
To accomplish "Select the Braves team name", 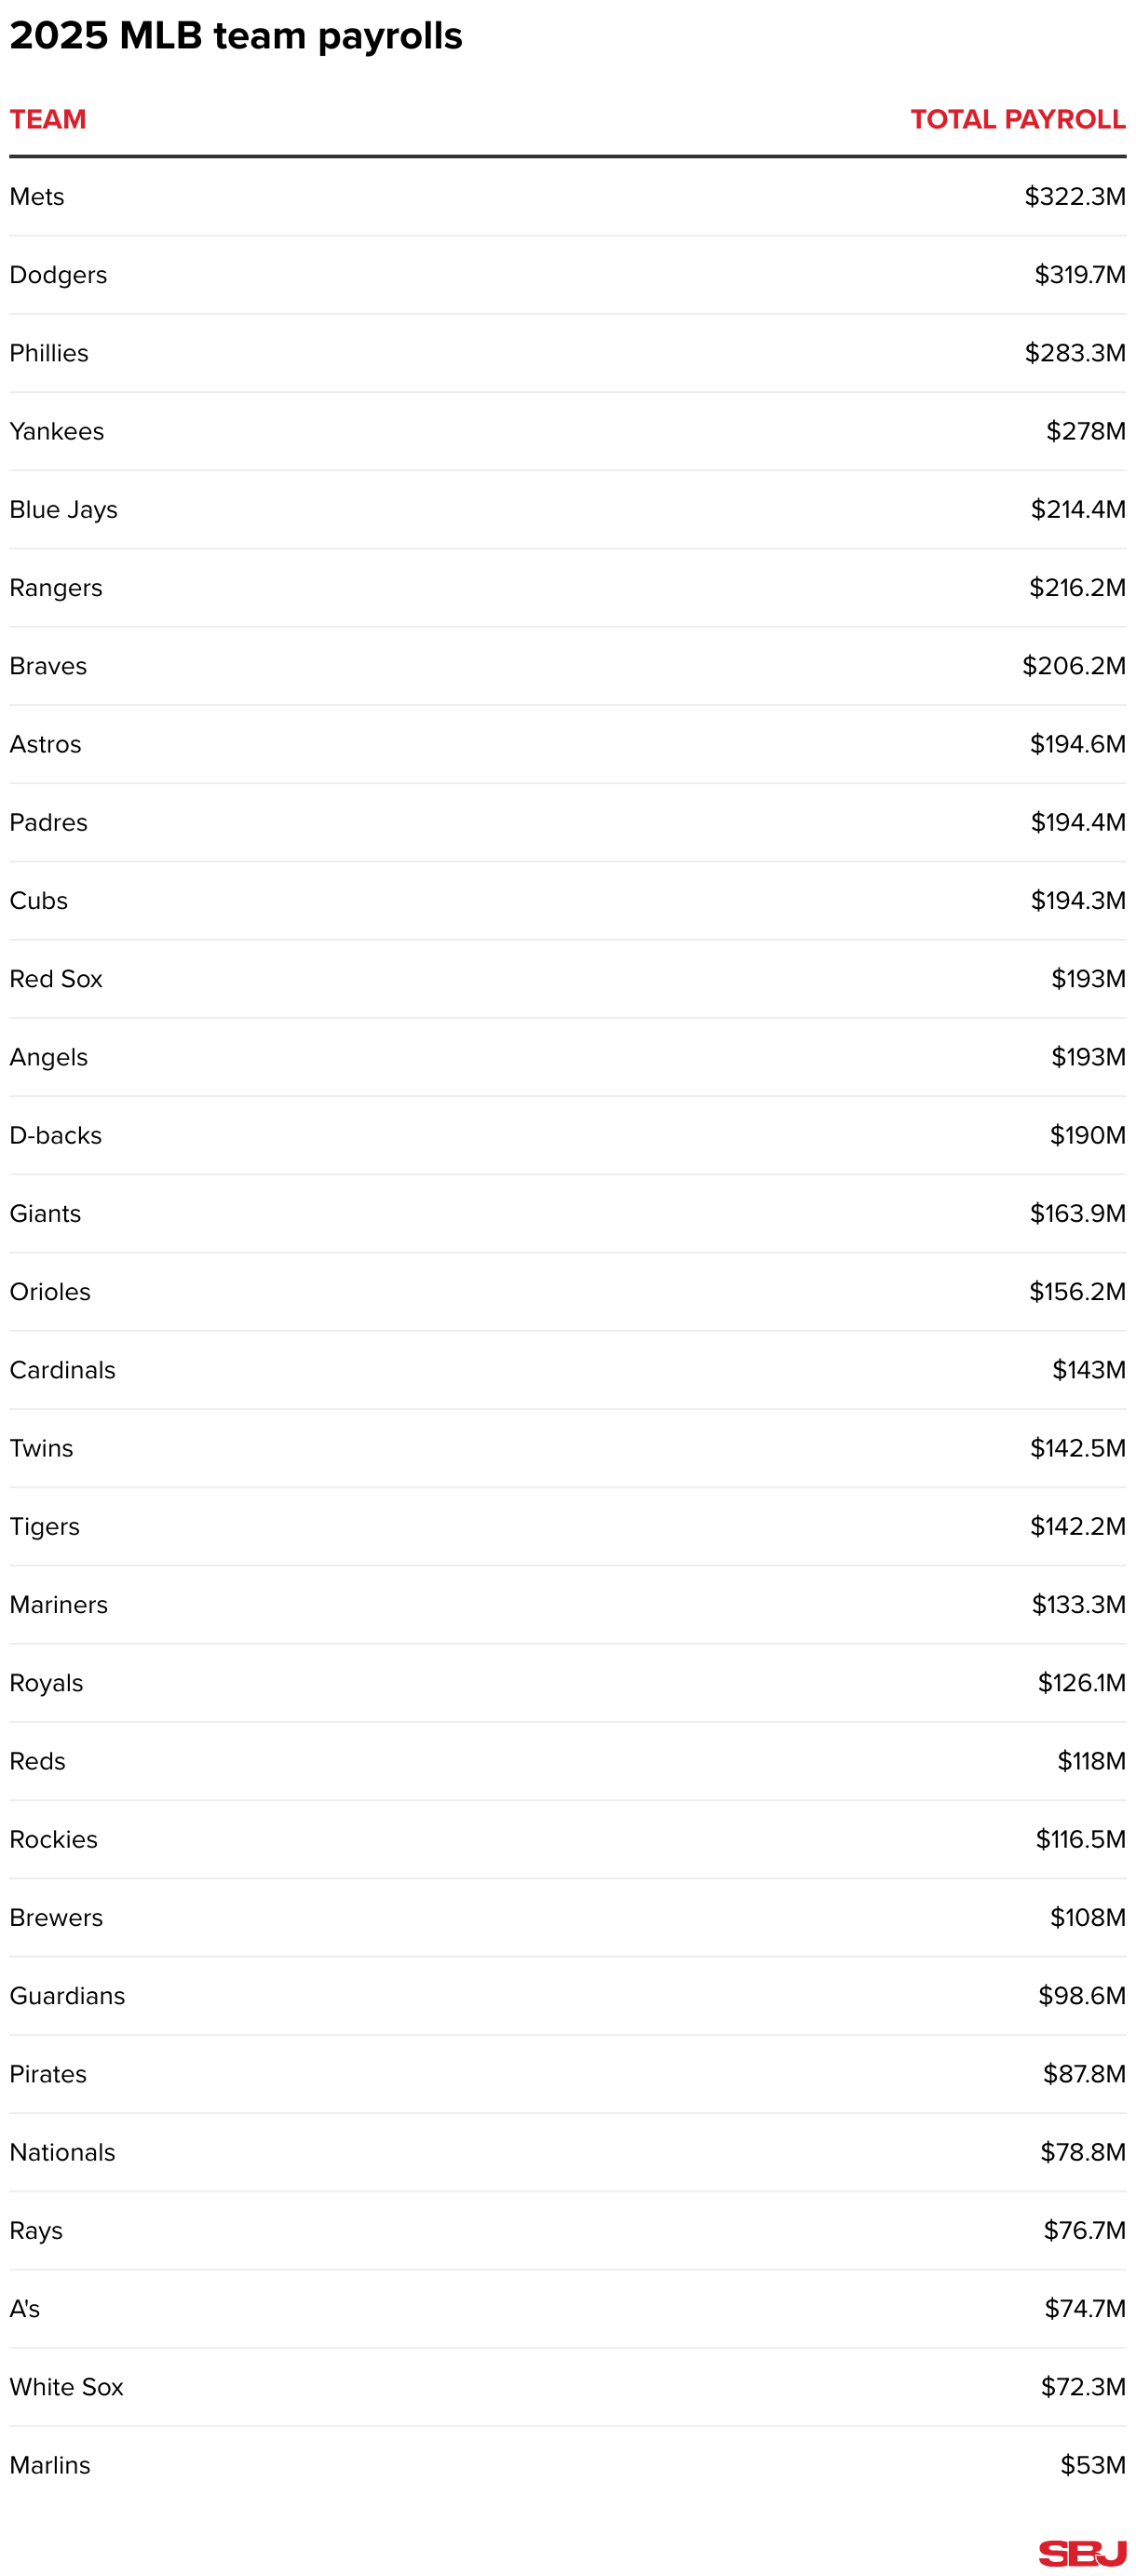I will [x=48, y=666].
